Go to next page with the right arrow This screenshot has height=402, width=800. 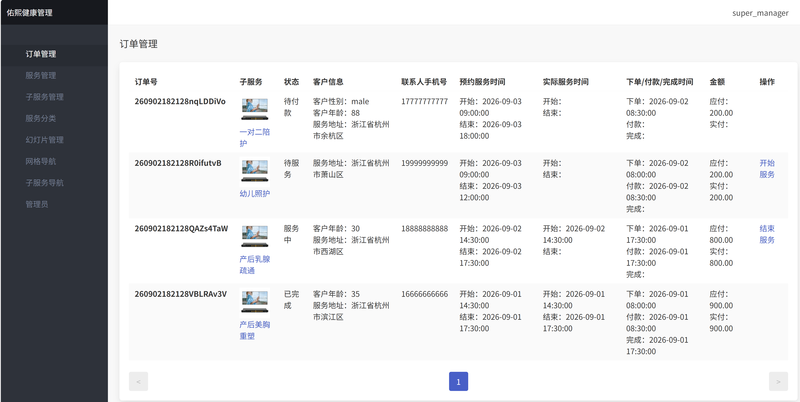pos(778,382)
